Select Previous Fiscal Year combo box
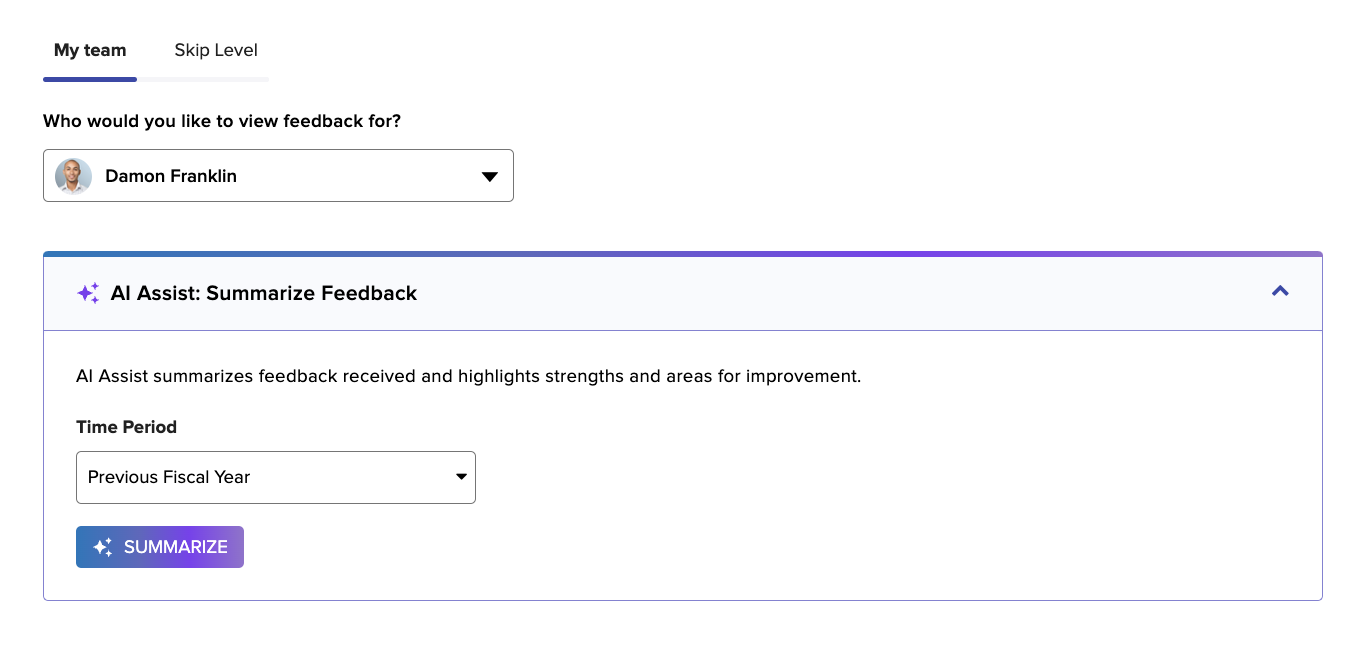Screen dimensions: 1370x650 tap(276, 477)
